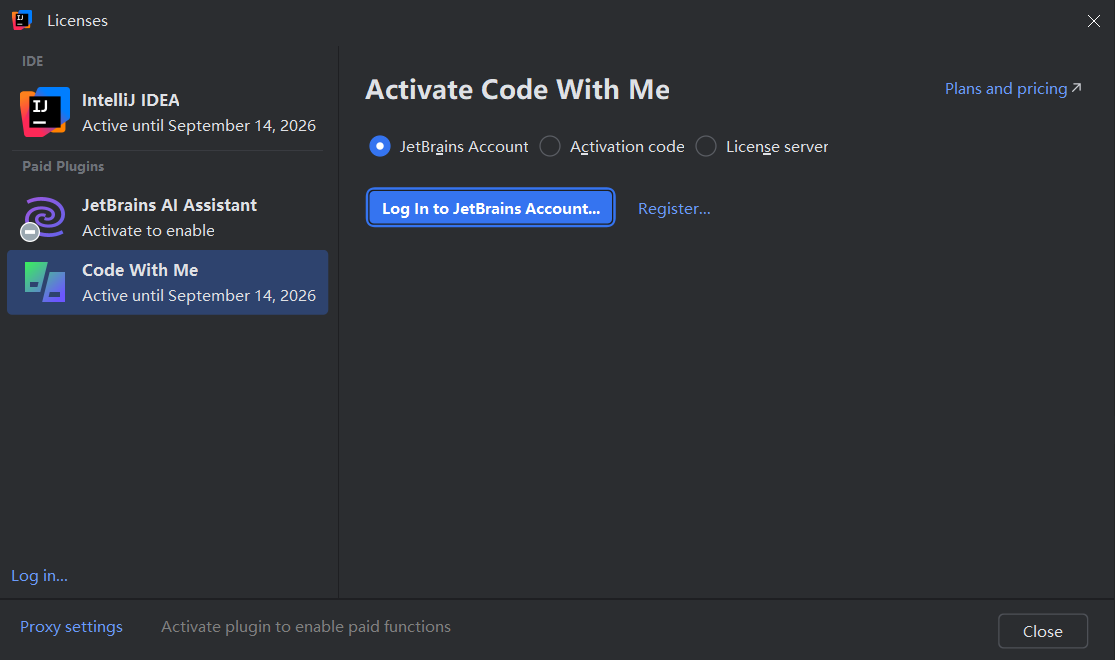Screen dimensions: 1115x660
Task: Click Log In to JetBrains Account button
Action: click(x=491, y=208)
